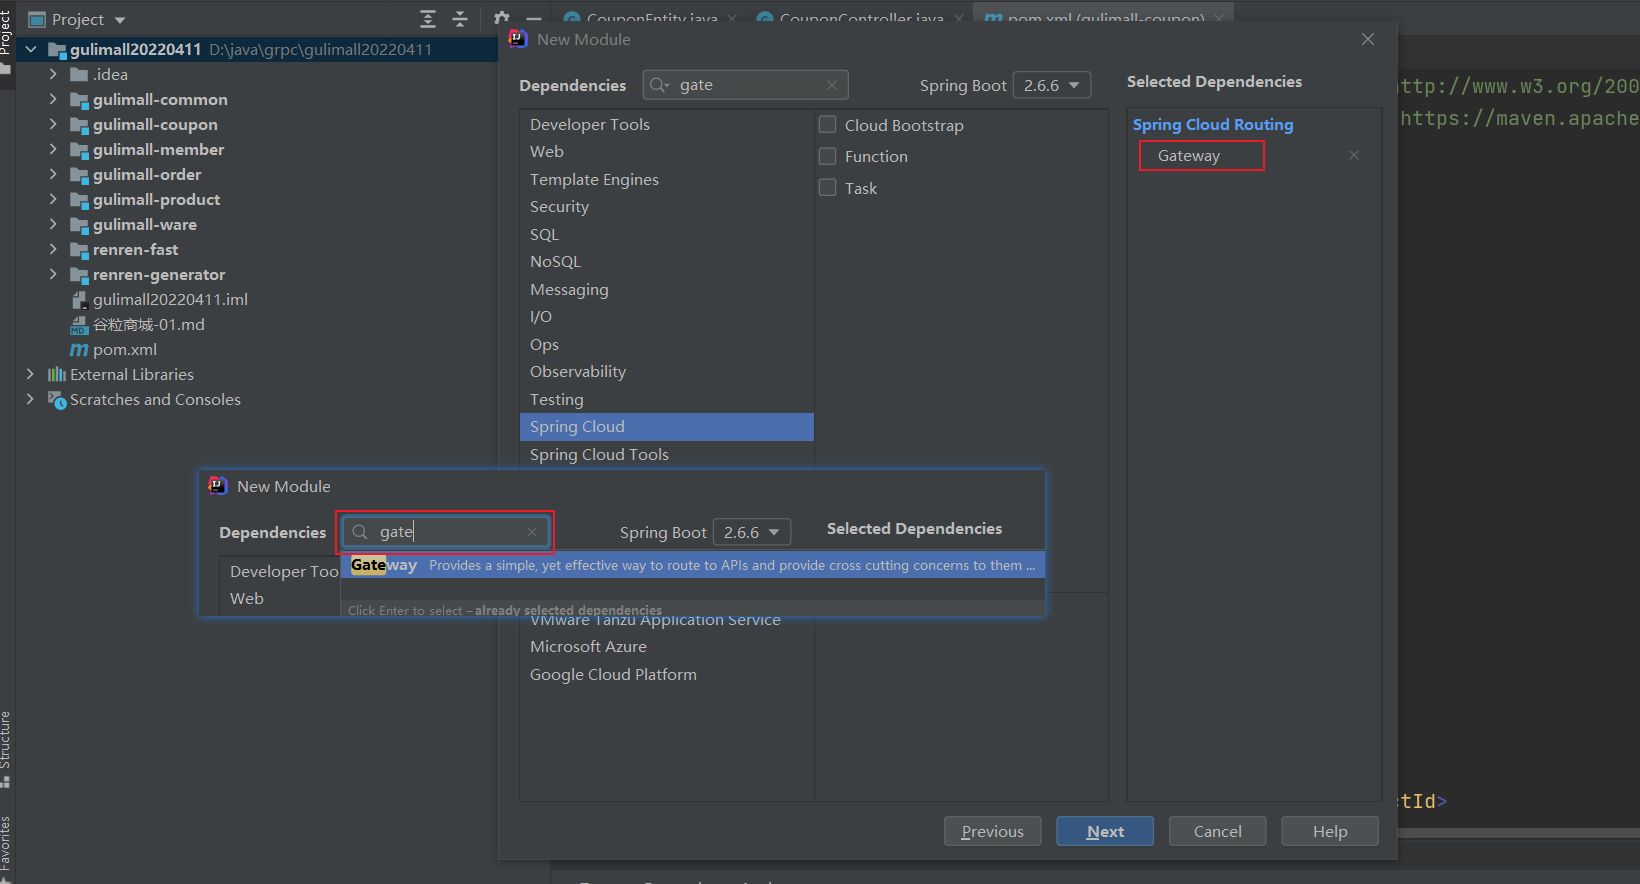The width and height of the screenshot is (1640, 884).
Task: Enable the Function checkbox
Action: pyautogui.click(x=828, y=156)
